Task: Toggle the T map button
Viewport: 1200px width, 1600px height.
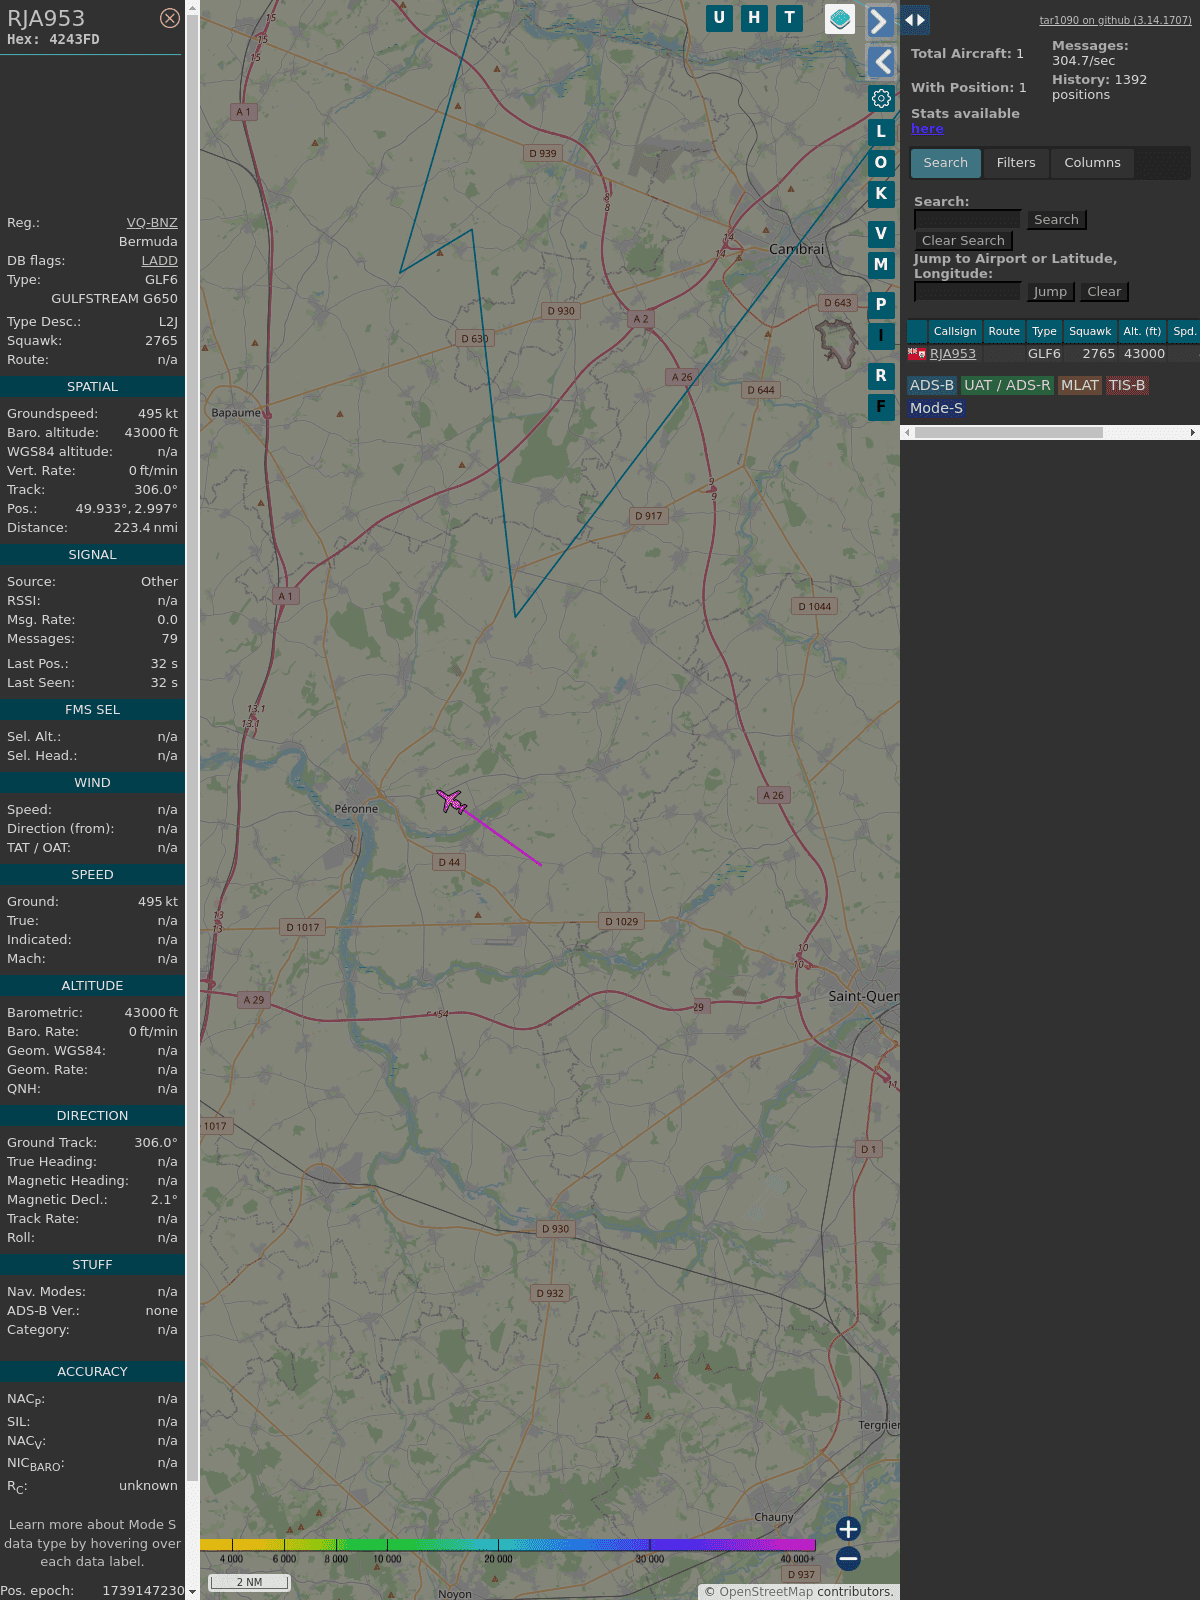Action: (x=790, y=18)
